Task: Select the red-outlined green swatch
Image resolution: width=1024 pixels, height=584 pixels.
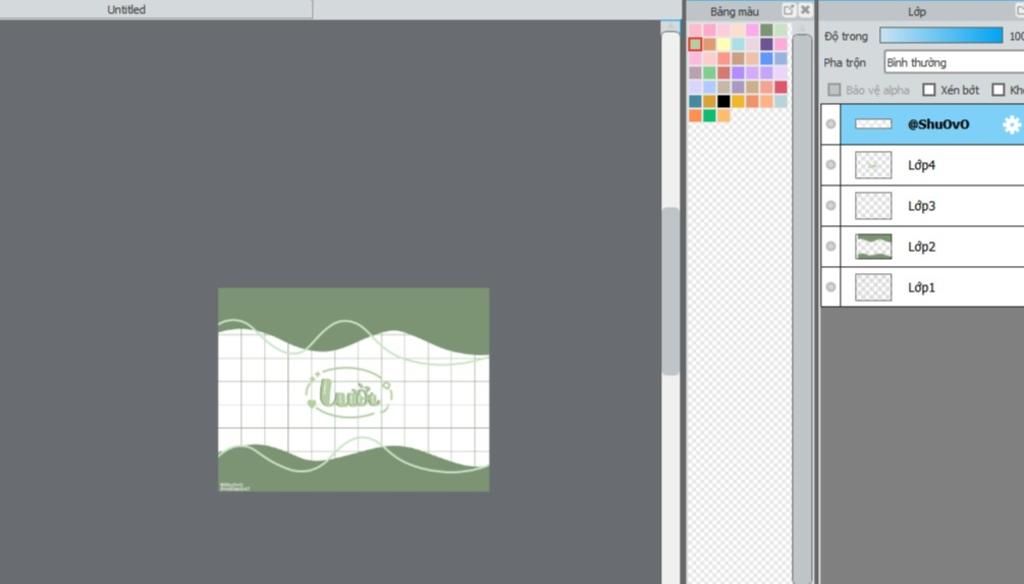Action: tap(695, 44)
